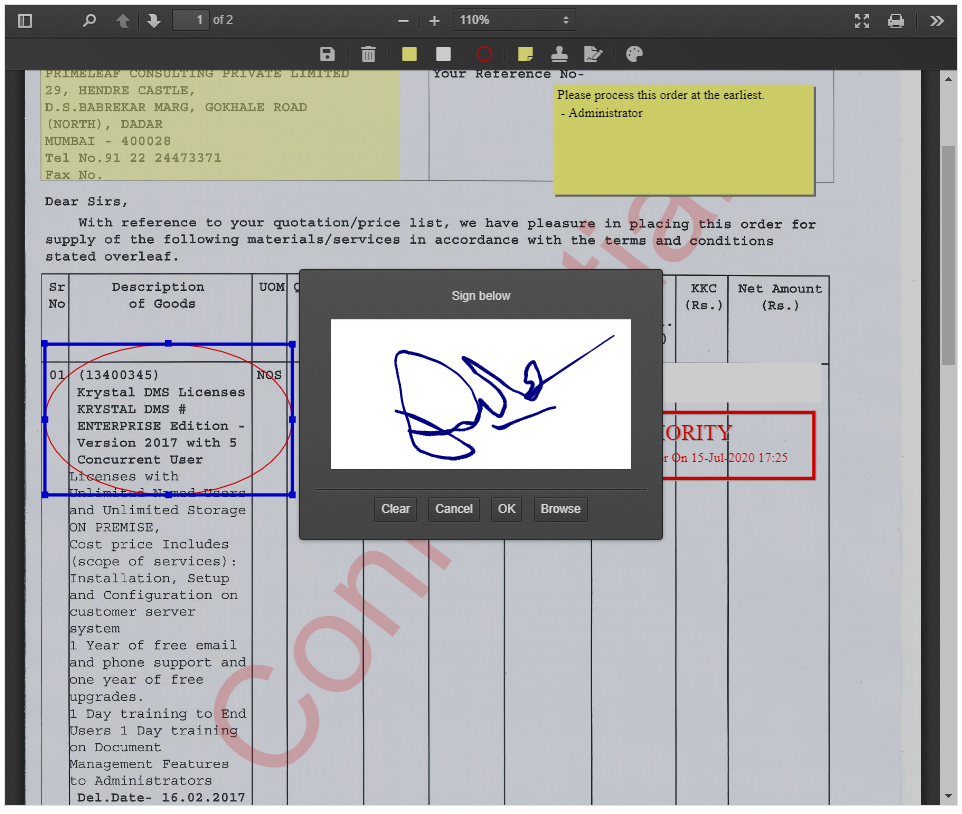Delete annotation with the trash icon

click(368, 54)
